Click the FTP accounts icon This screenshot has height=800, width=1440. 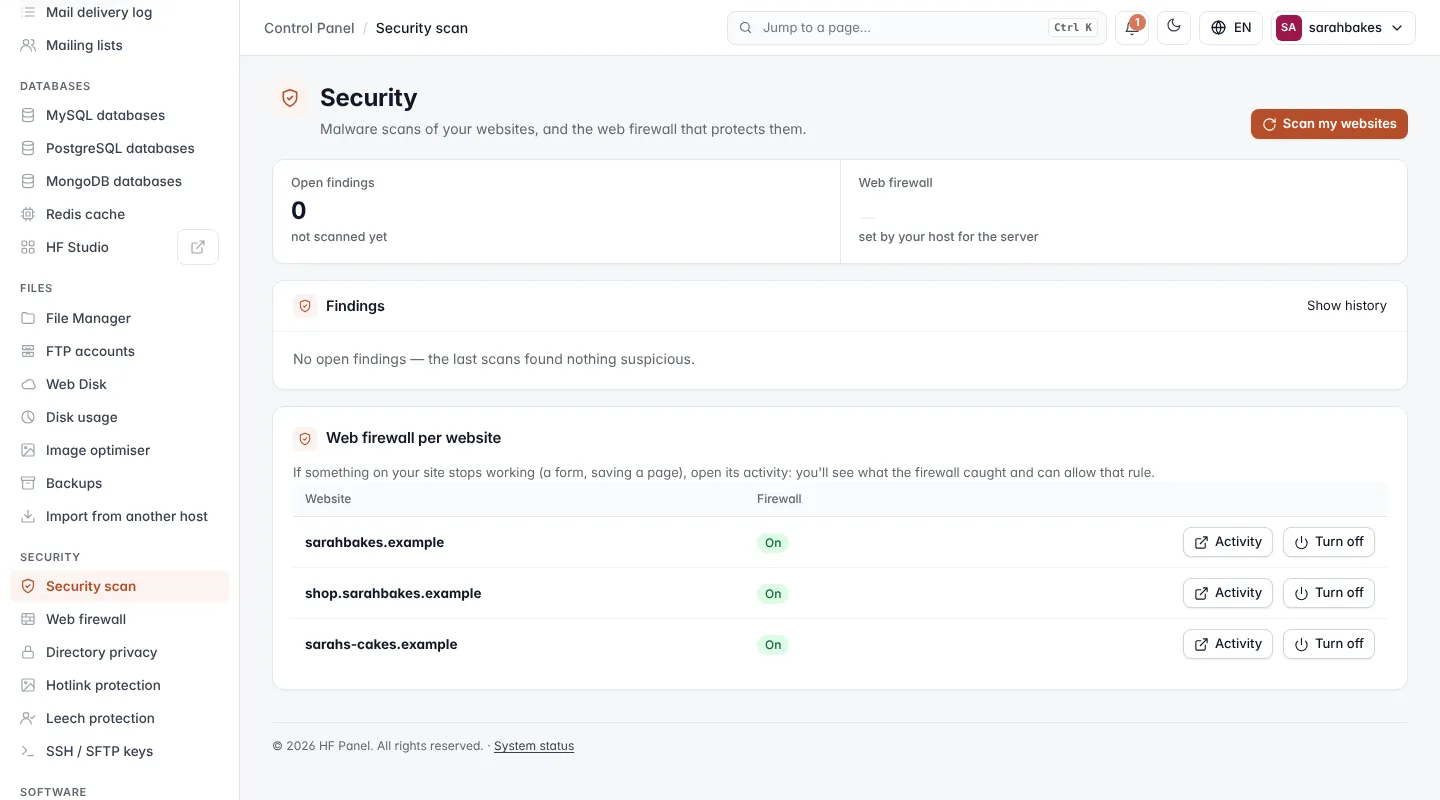click(x=28, y=351)
